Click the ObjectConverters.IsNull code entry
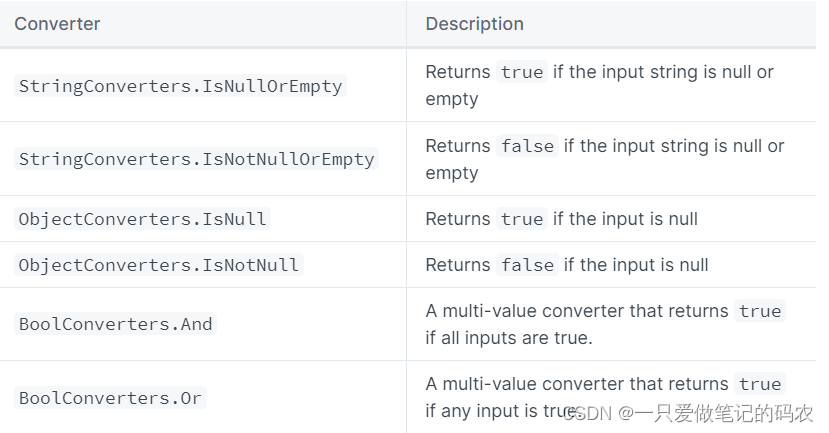Viewport: 829px width, 433px height. point(143,219)
